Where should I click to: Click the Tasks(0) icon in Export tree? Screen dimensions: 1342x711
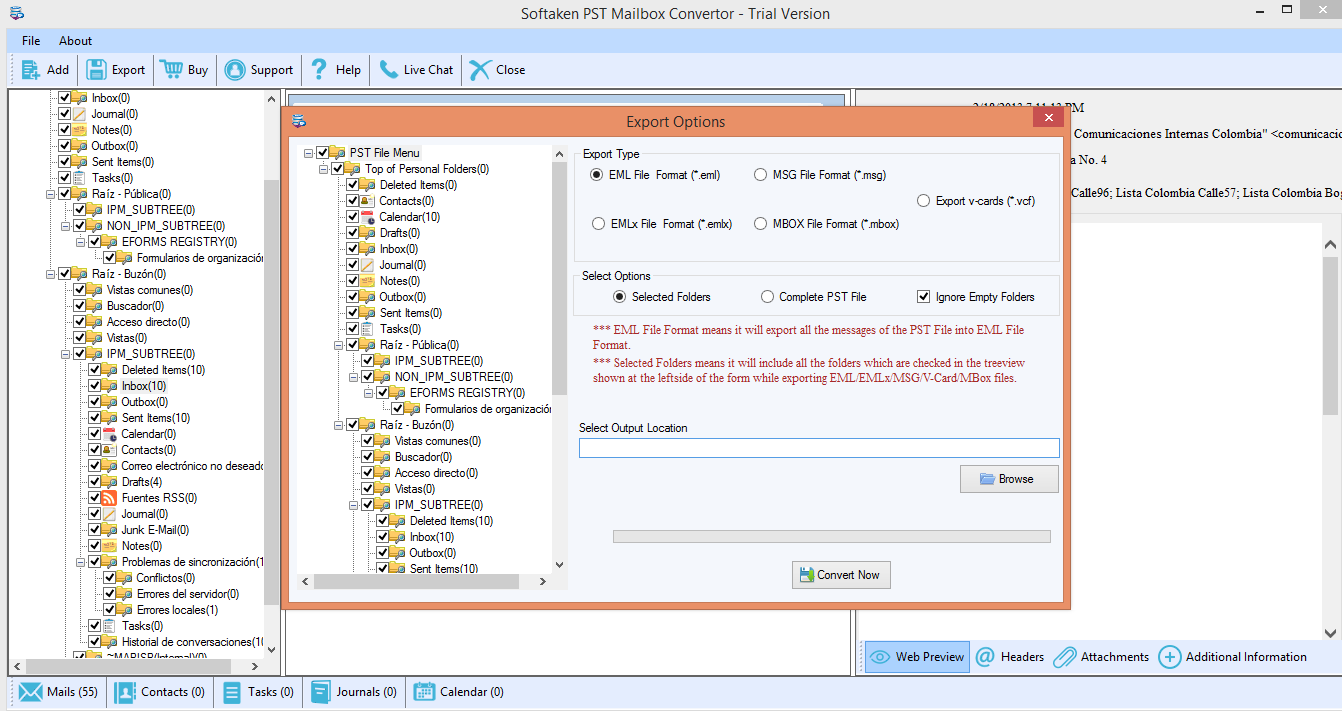click(x=369, y=329)
